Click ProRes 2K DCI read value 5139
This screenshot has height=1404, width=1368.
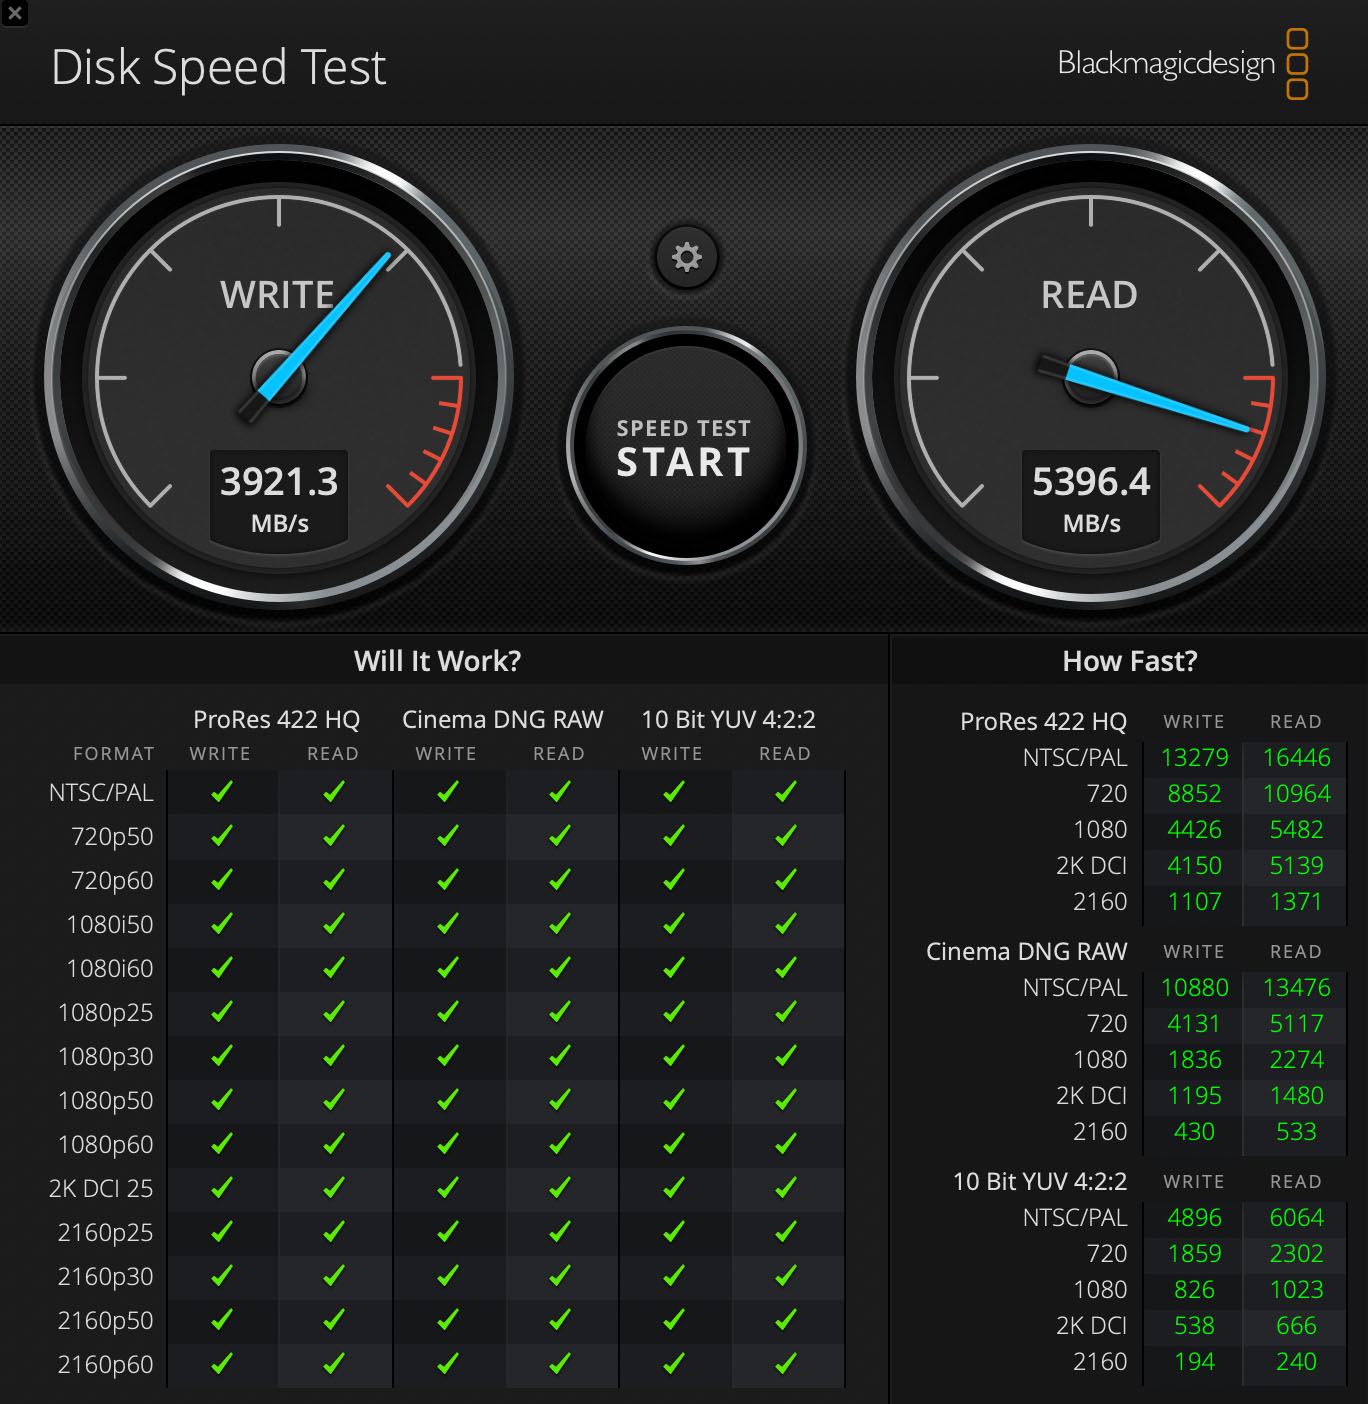1297,866
